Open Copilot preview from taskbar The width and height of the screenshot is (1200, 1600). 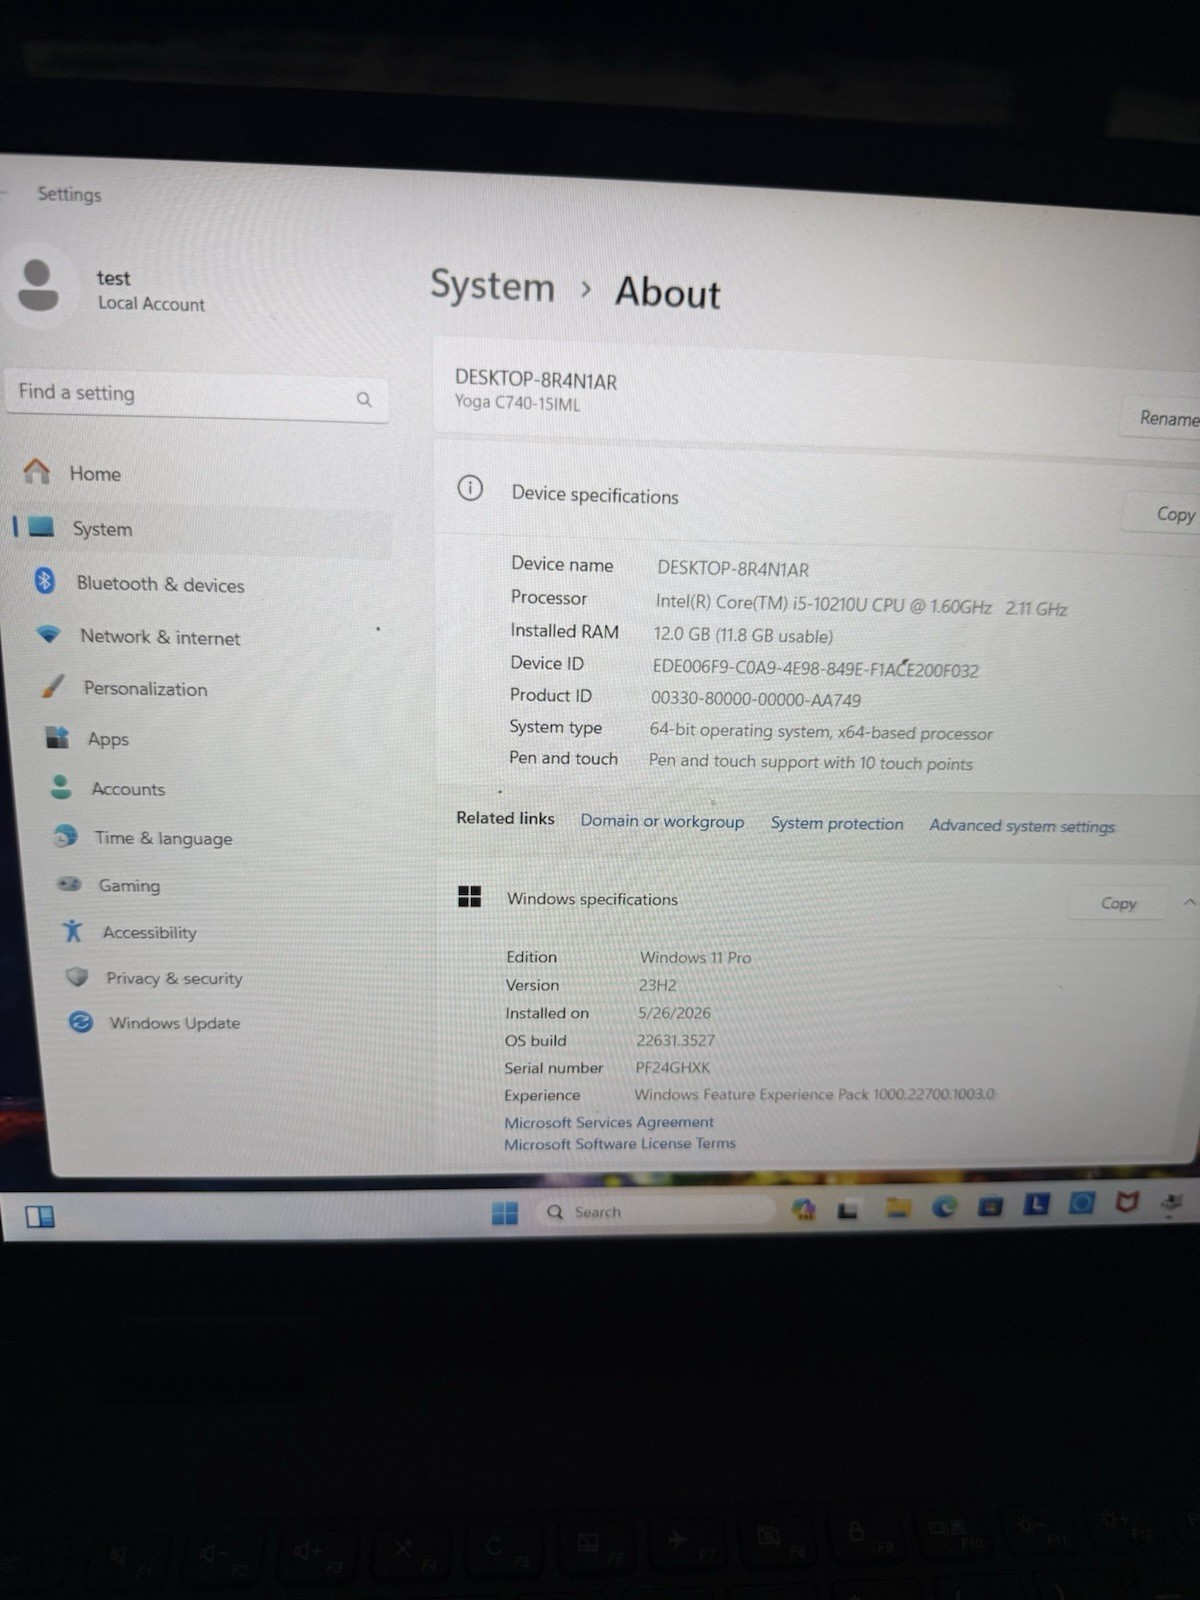pos(803,1210)
